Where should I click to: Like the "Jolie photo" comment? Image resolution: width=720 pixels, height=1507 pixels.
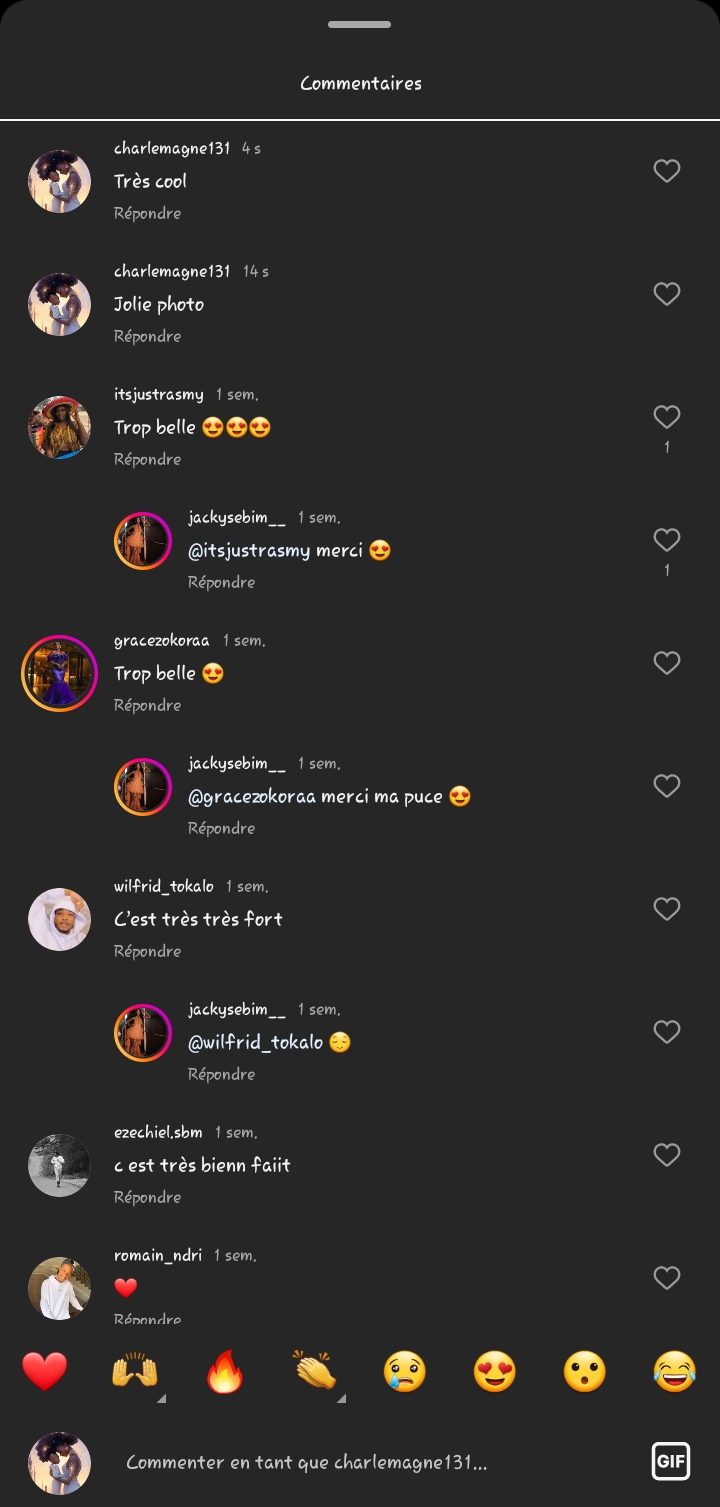667,294
